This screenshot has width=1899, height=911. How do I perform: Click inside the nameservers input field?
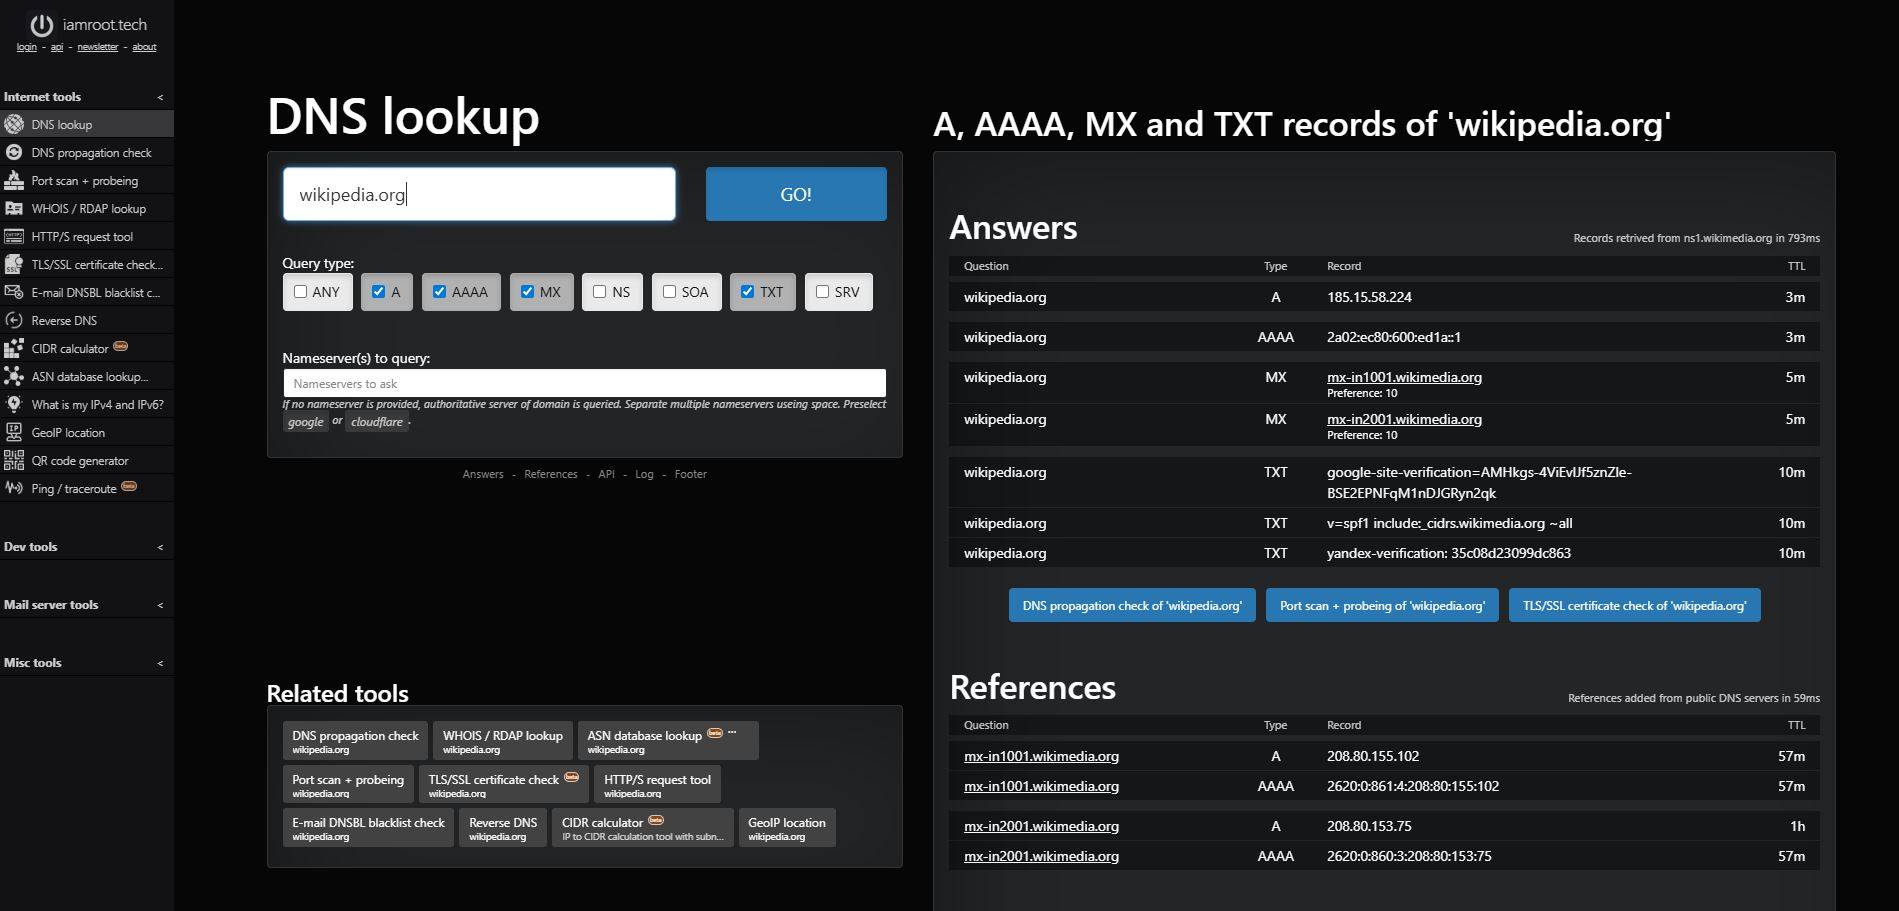click(x=584, y=383)
